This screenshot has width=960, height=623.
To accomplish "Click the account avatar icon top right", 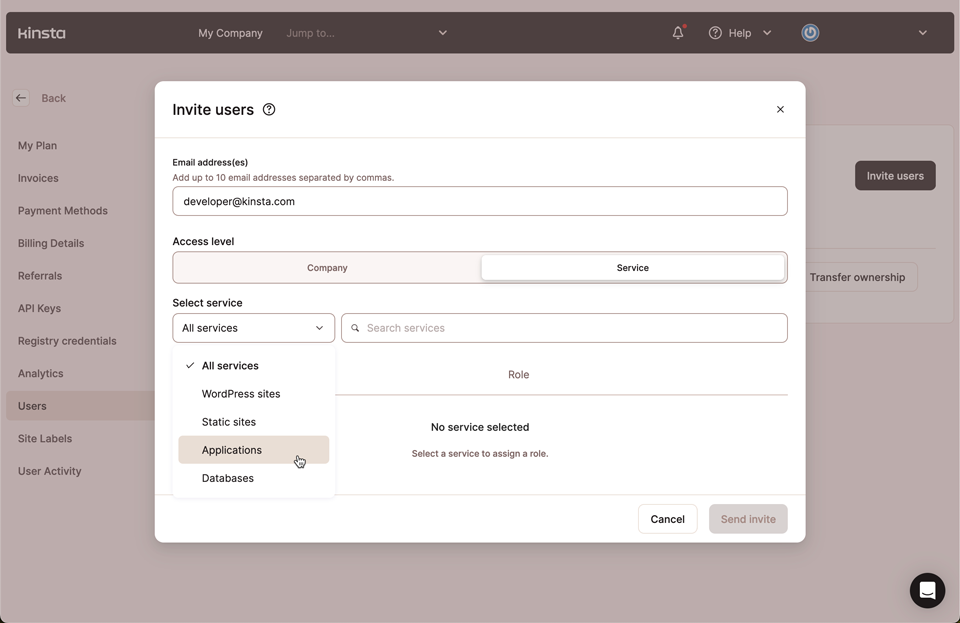I will point(809,32).
